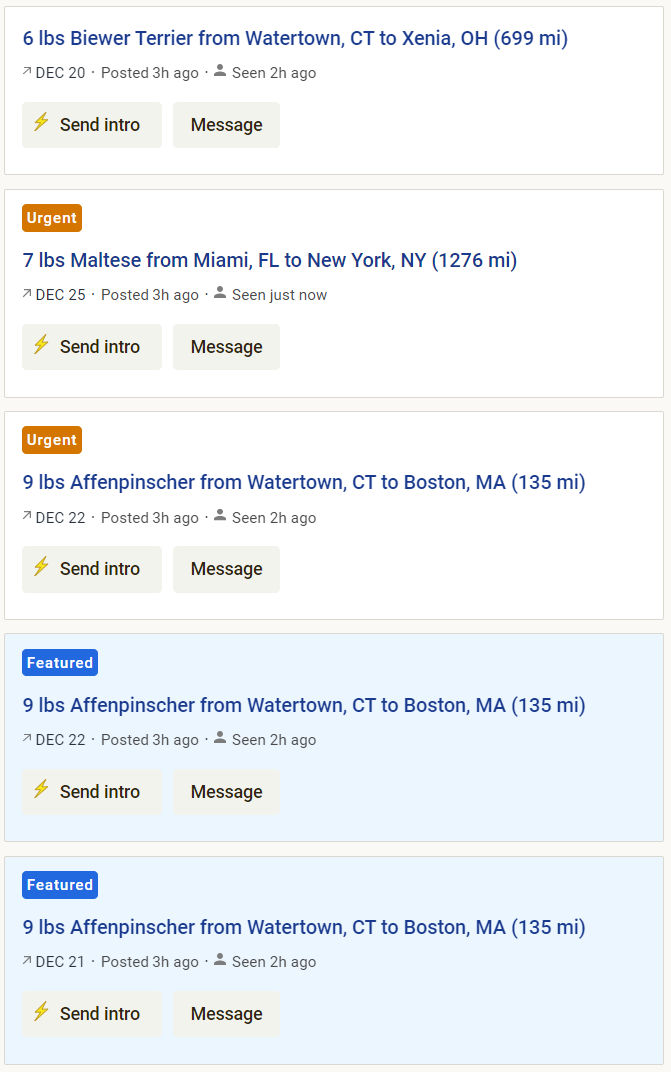Click lightning icon on Maltese listing
This screenshot has width=671, height=1072.
click(x=41, y=345)
